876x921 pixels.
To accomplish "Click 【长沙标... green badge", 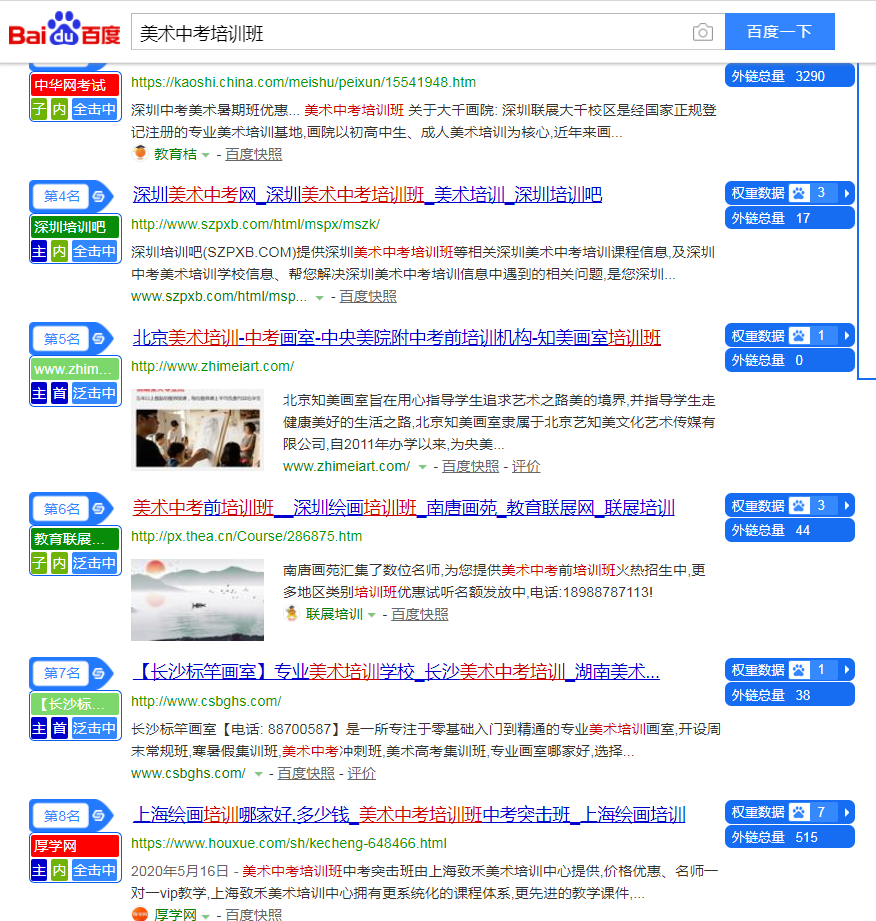I will (75, 704).
